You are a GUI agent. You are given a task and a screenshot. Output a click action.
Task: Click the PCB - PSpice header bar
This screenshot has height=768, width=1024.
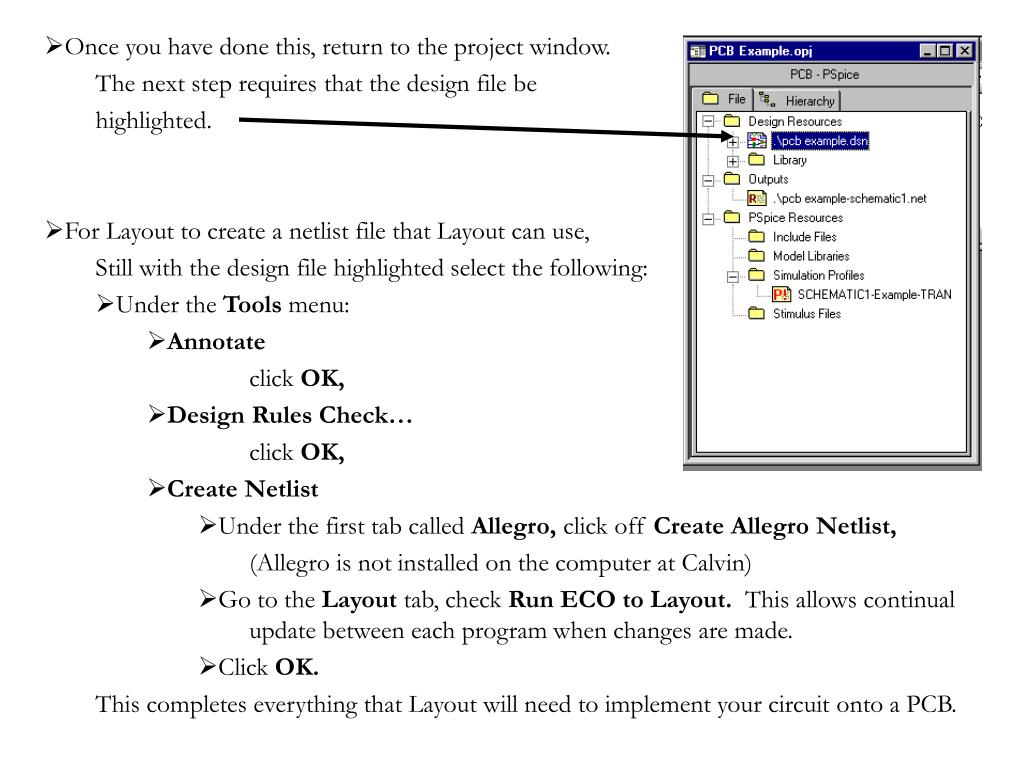coord(831,74)
